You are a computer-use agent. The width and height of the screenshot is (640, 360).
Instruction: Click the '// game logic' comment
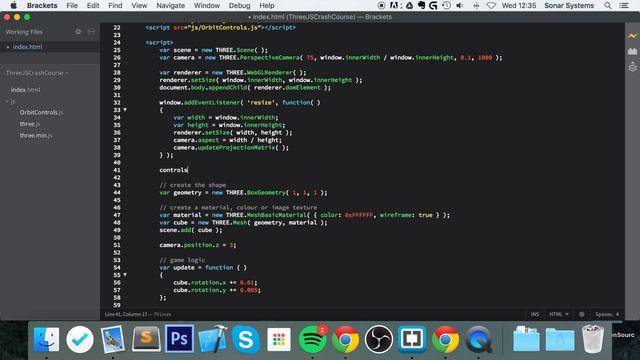tap(182, 260)
